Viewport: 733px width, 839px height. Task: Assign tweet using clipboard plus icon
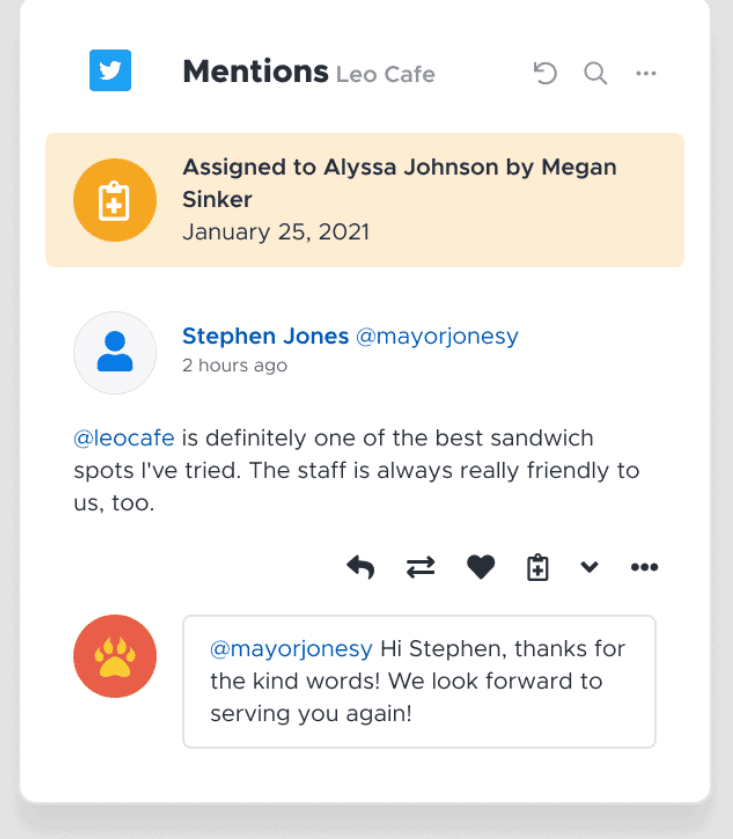point(538,567)
